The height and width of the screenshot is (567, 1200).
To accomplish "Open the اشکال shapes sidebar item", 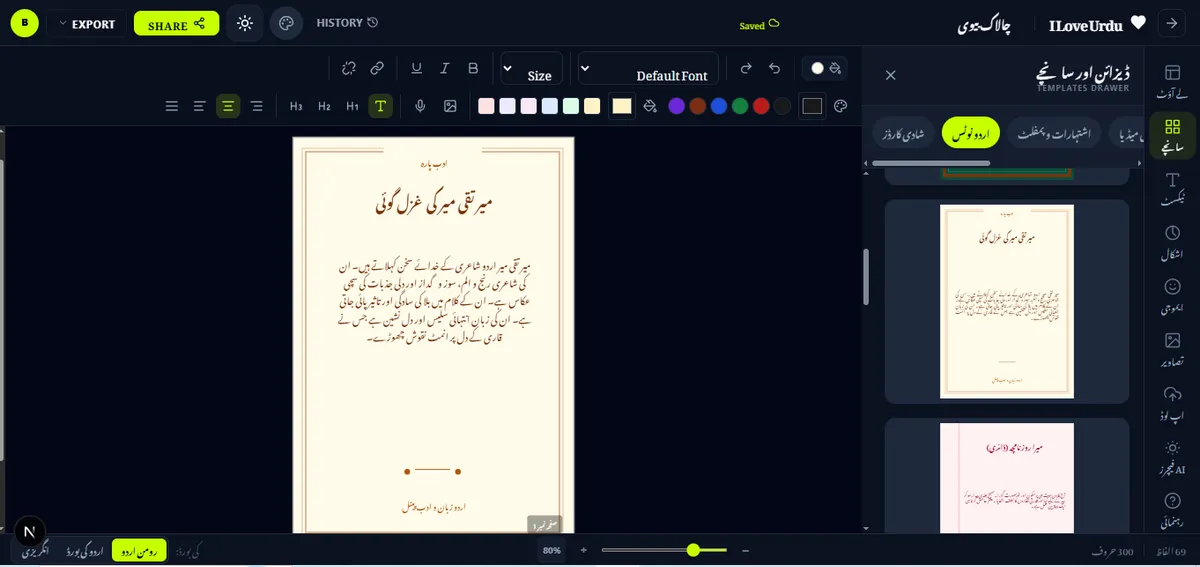I will tap(1173, 243).
